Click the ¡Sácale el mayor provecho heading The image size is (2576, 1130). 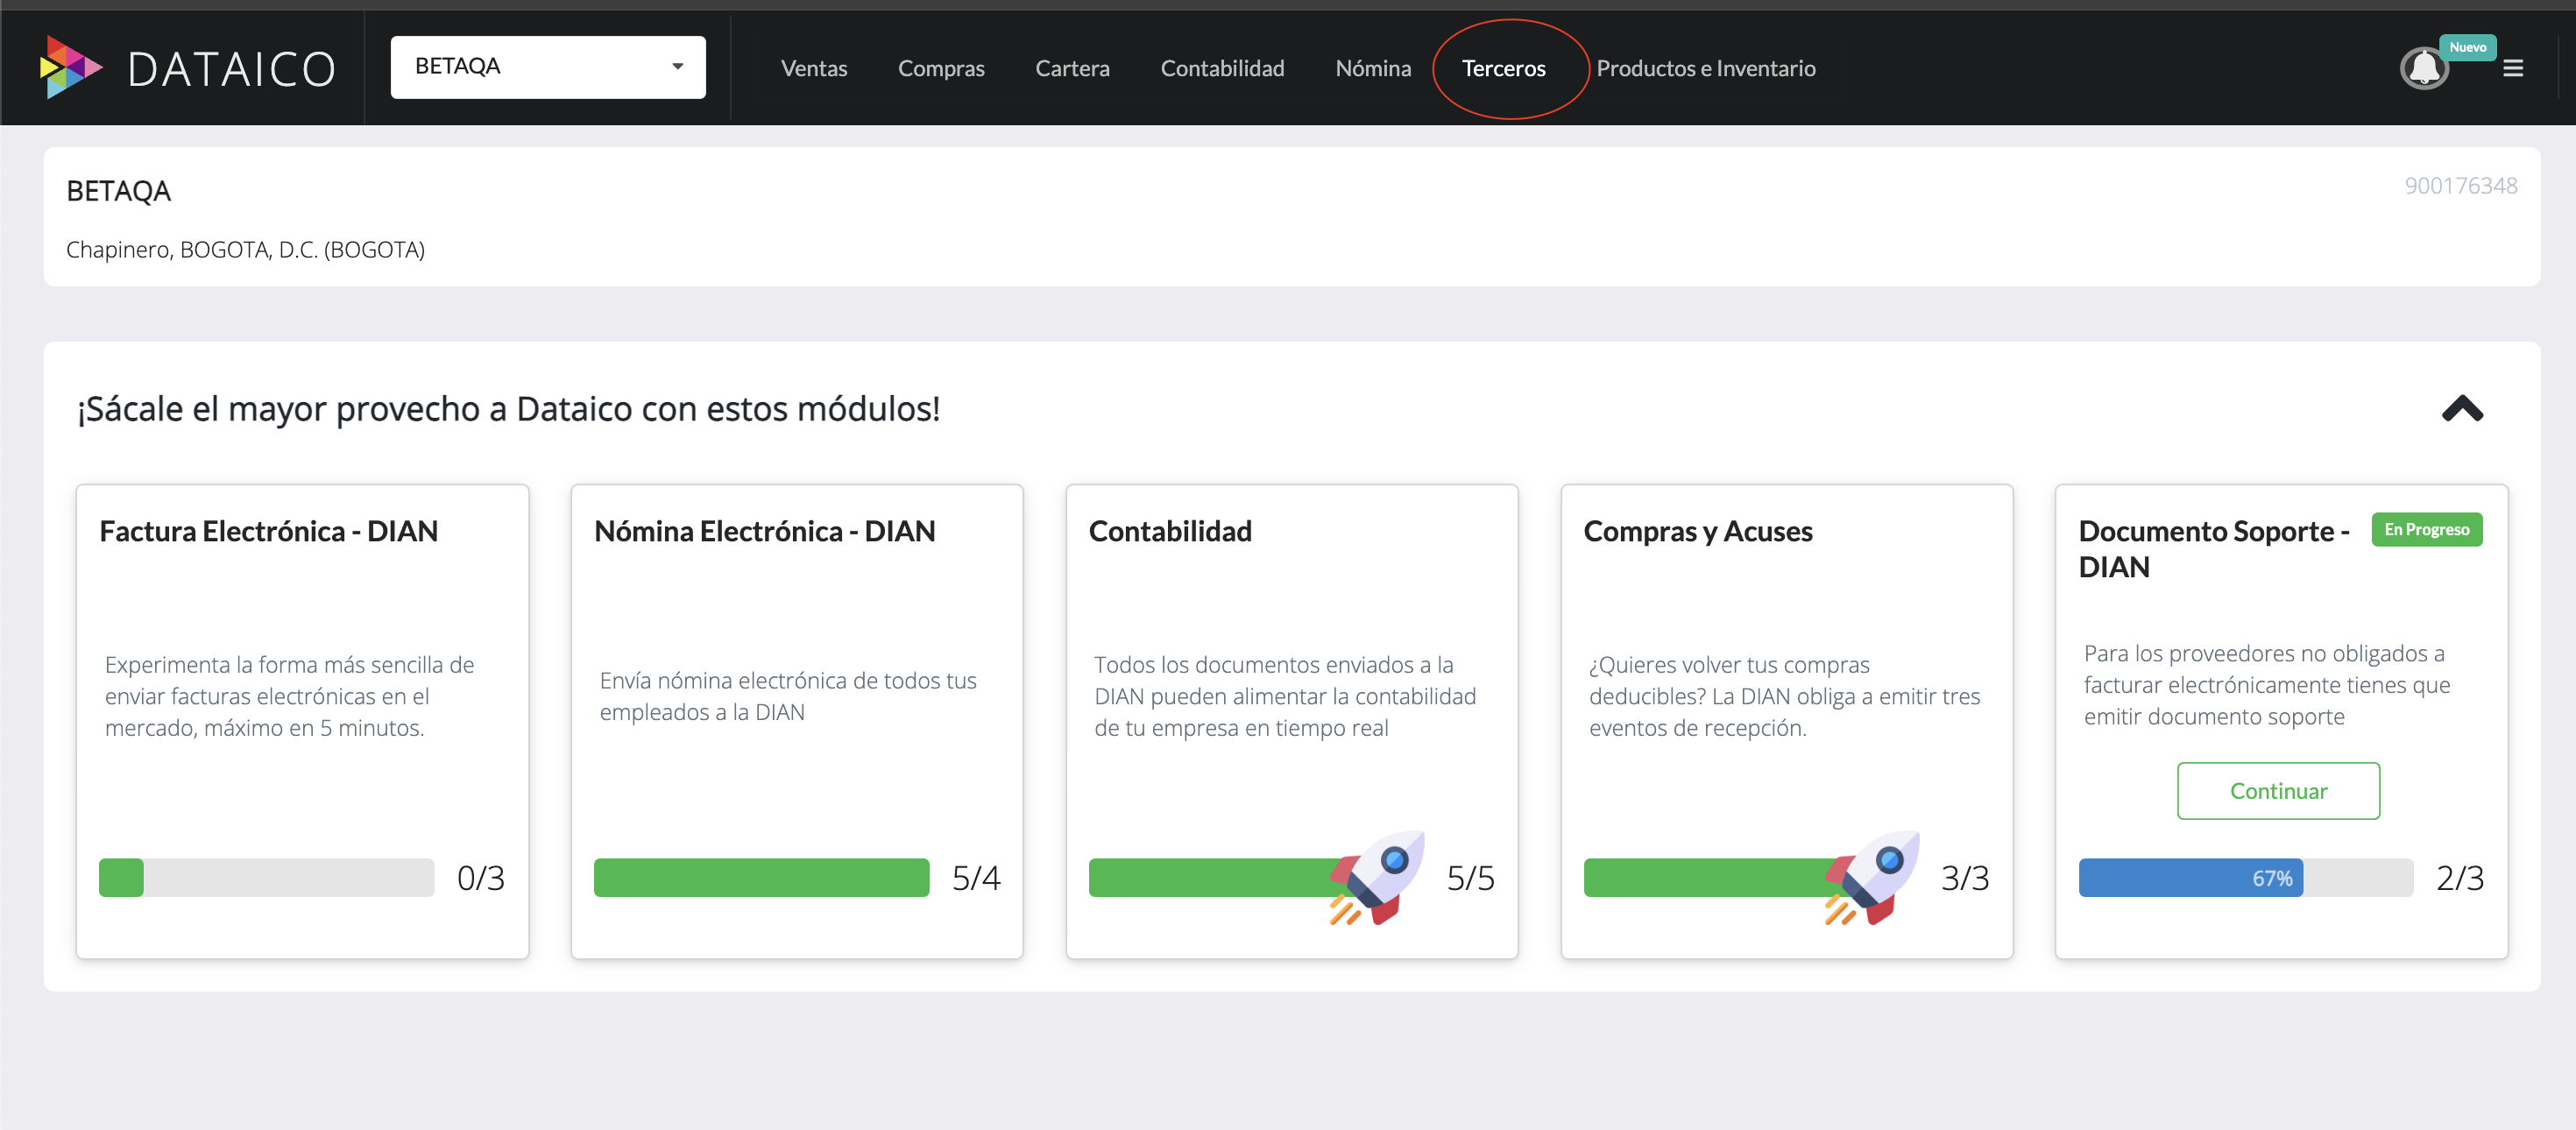click(509, 408)
